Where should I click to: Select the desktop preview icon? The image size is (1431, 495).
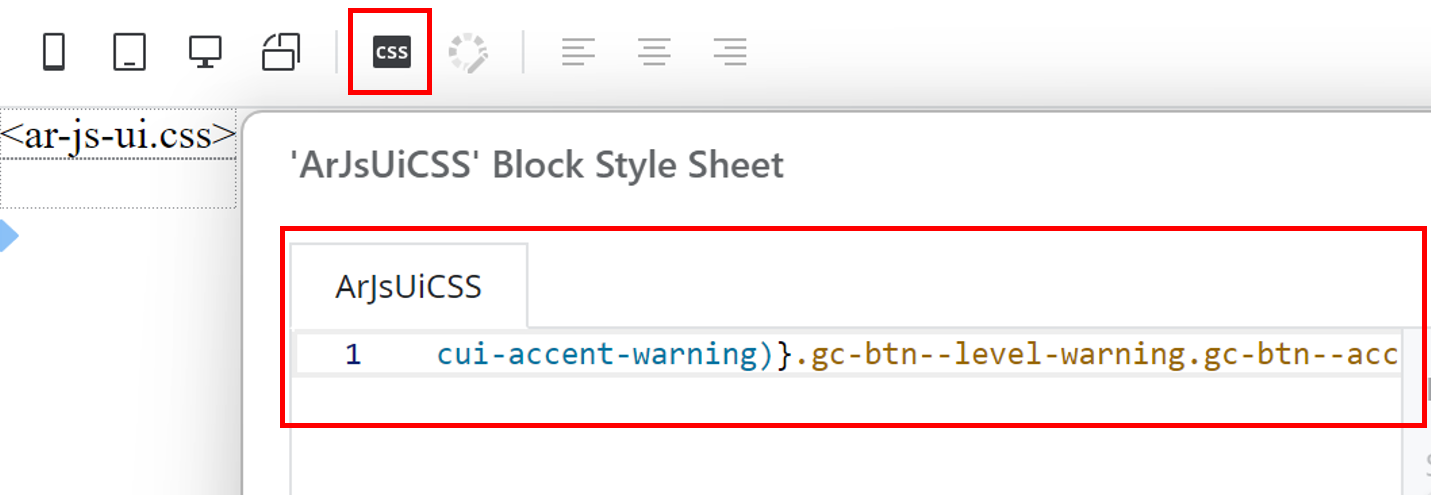(x=205, y=52)
